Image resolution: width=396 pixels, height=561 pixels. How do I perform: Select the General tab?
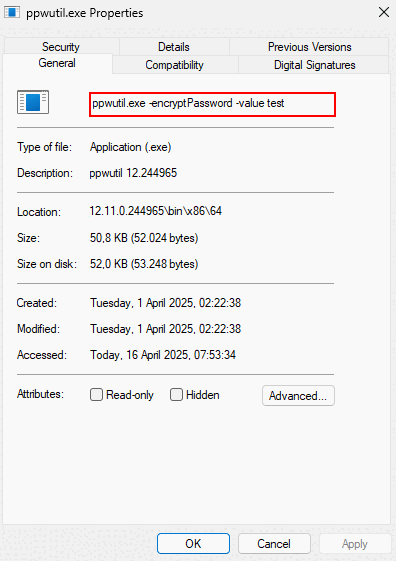click(x=57, y=63)
